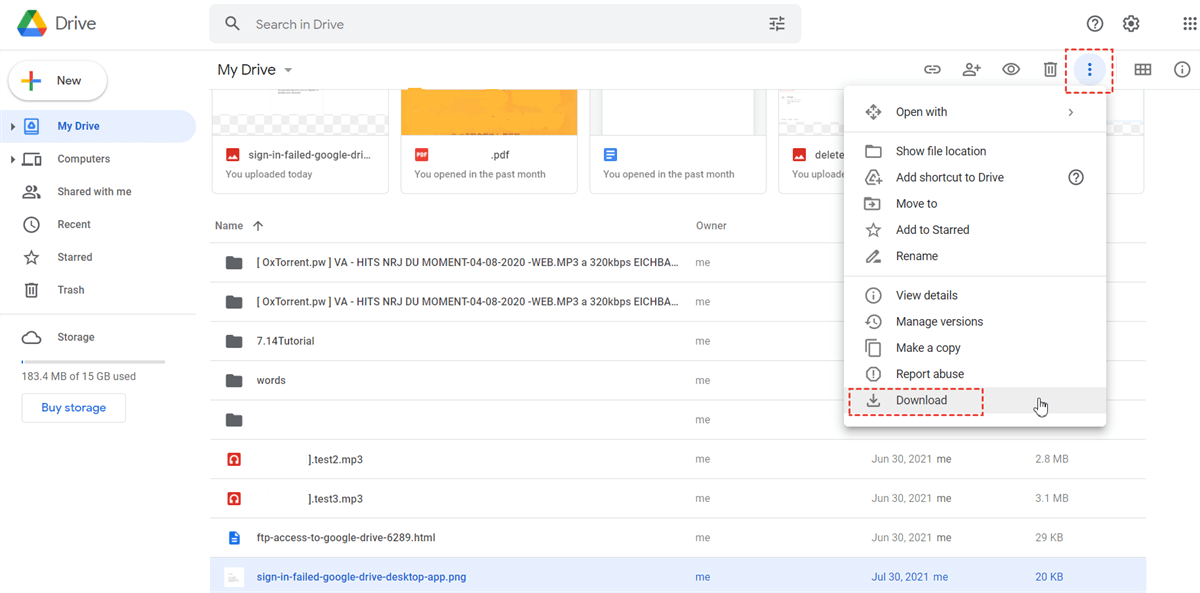Screen dimensions: 1200x593
Task: Open the three-dot More actions menu
Action: pos(1089,70)
